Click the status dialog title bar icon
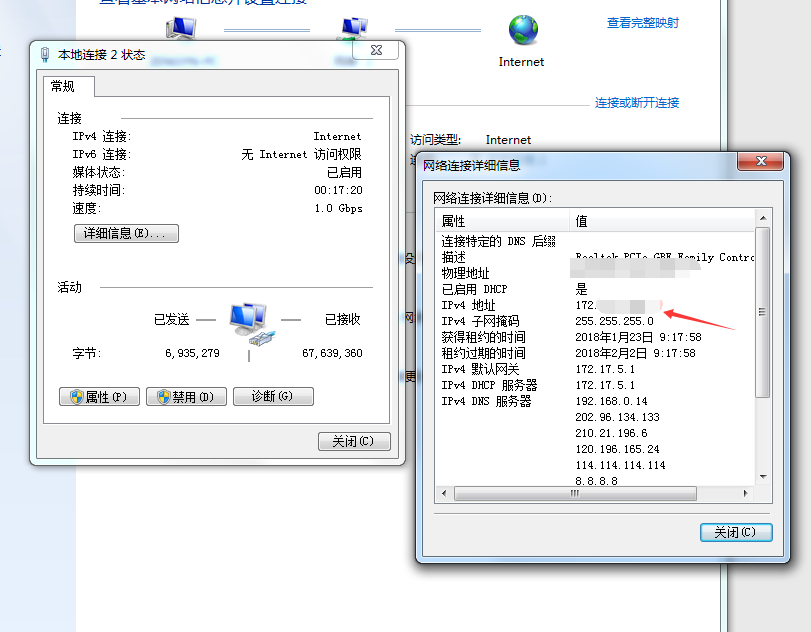 (x=45, y=54)
